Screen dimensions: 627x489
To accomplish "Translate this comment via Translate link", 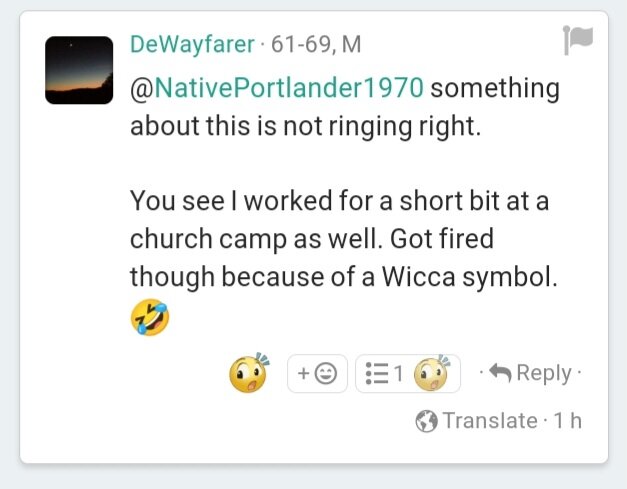I will point(490,421).
